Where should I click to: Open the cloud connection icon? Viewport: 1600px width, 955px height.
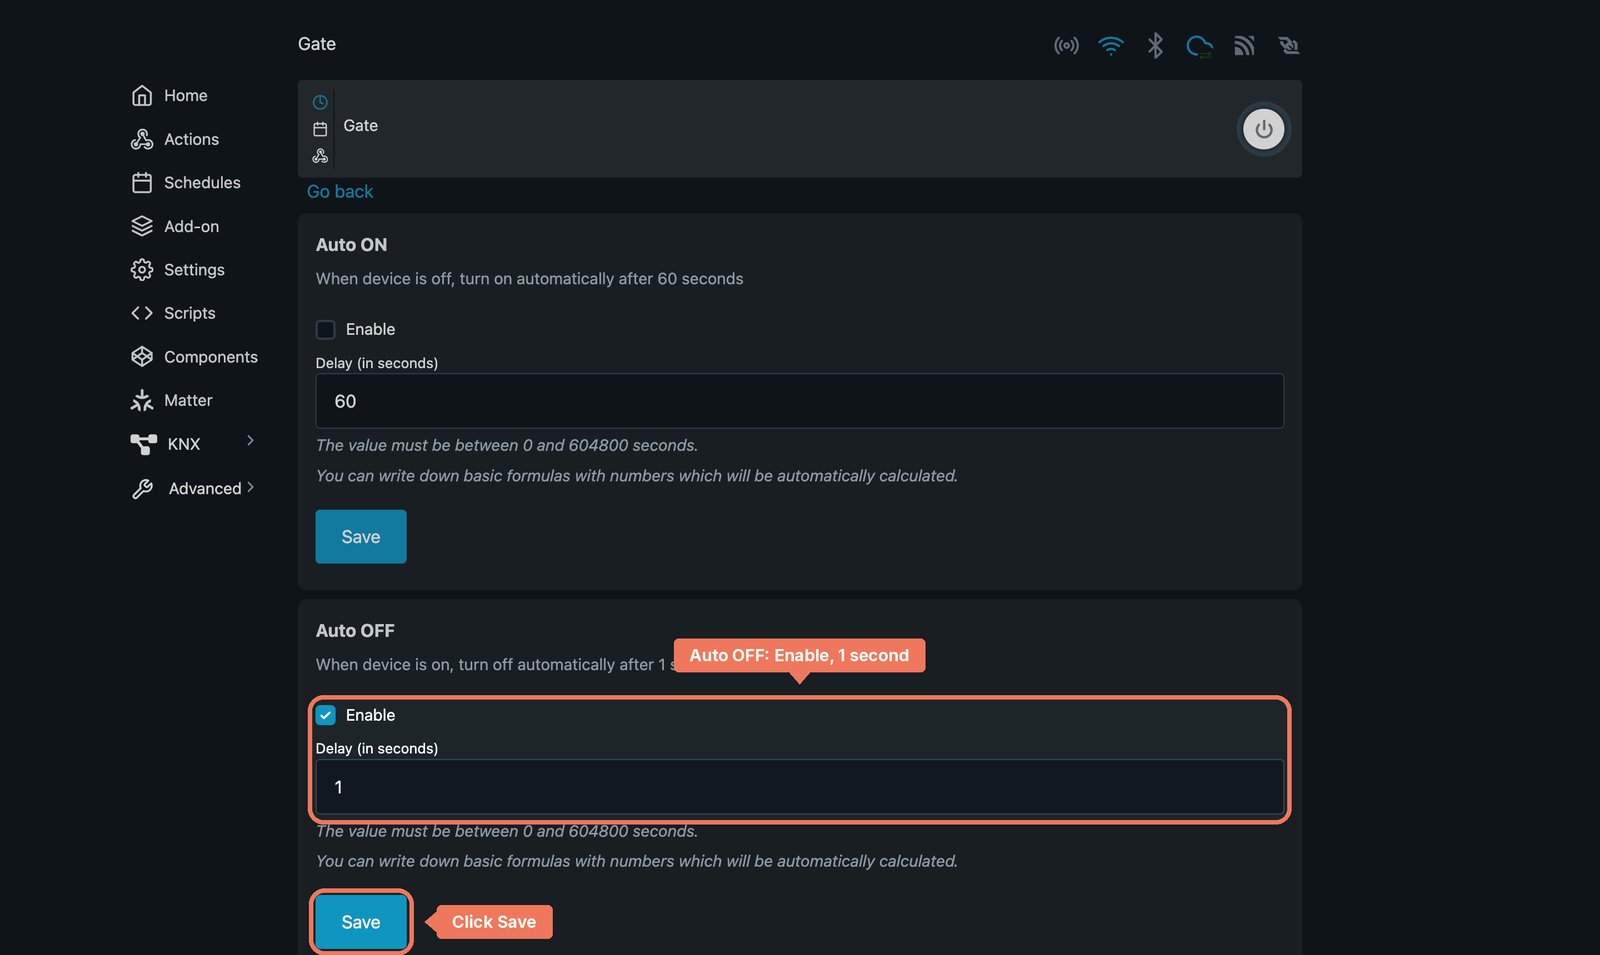[x=1199, y=46]
